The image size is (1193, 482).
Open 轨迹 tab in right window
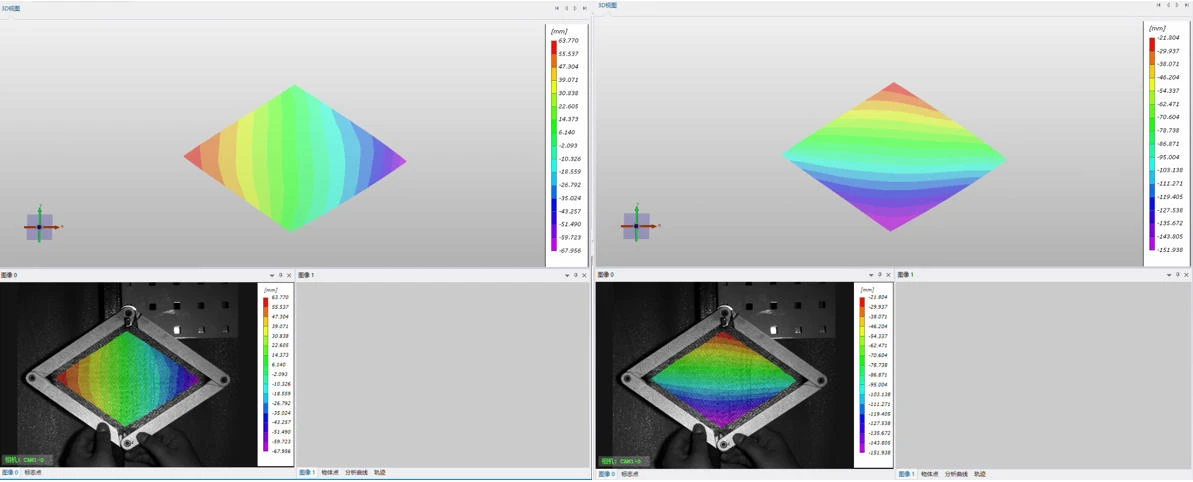click(x=980, y=474)
